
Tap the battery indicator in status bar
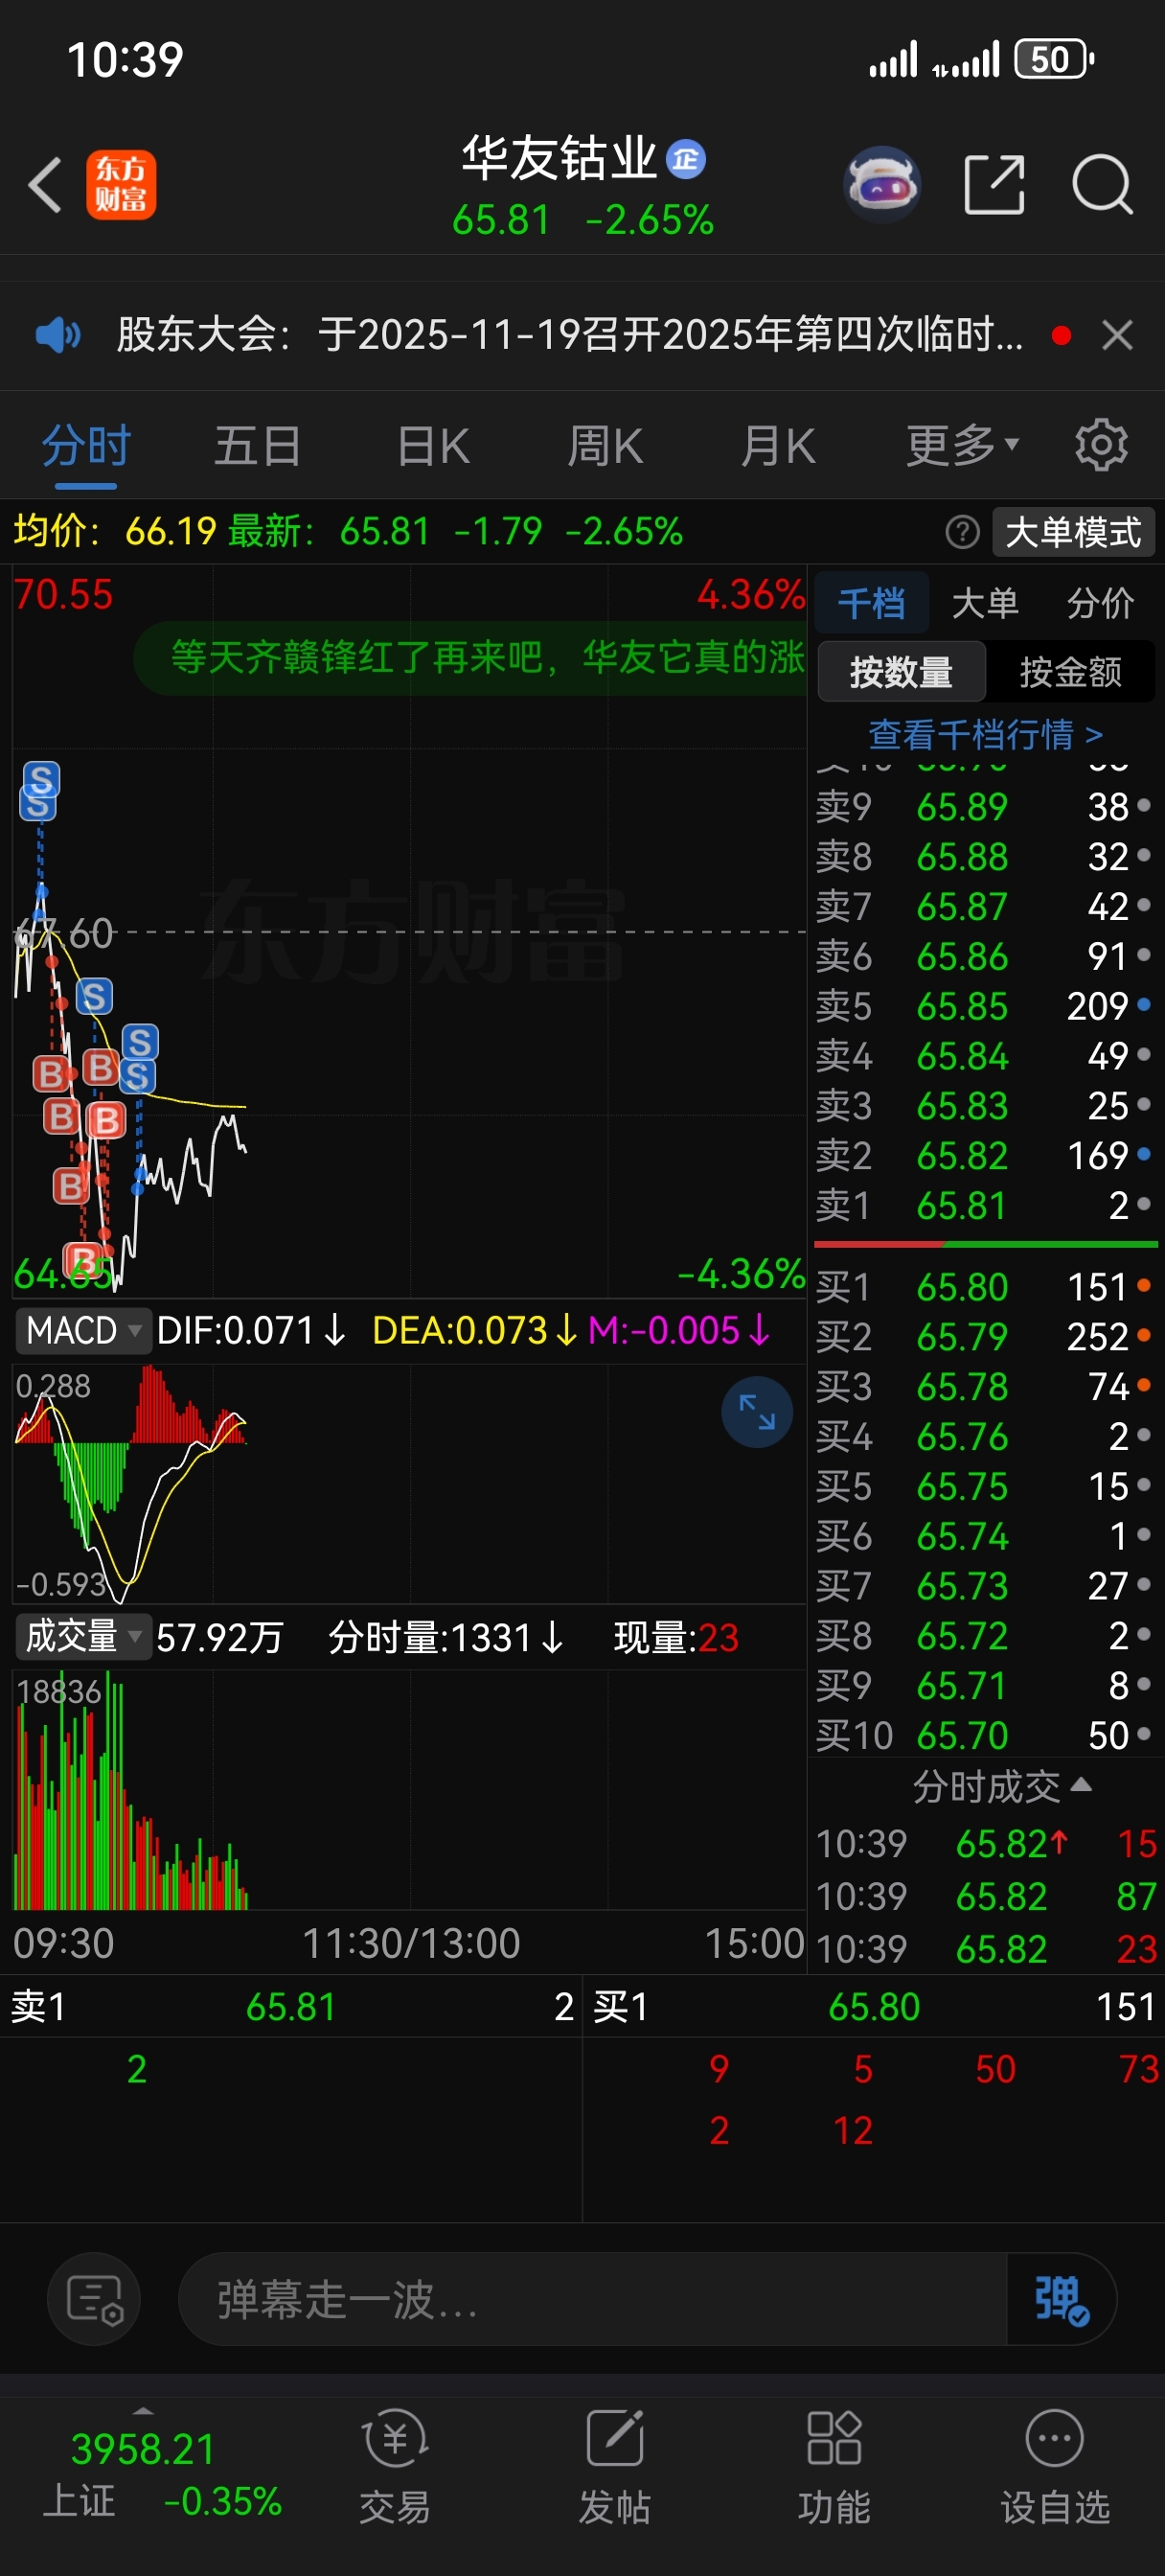pyautogui.click(x=1054, y=59)
